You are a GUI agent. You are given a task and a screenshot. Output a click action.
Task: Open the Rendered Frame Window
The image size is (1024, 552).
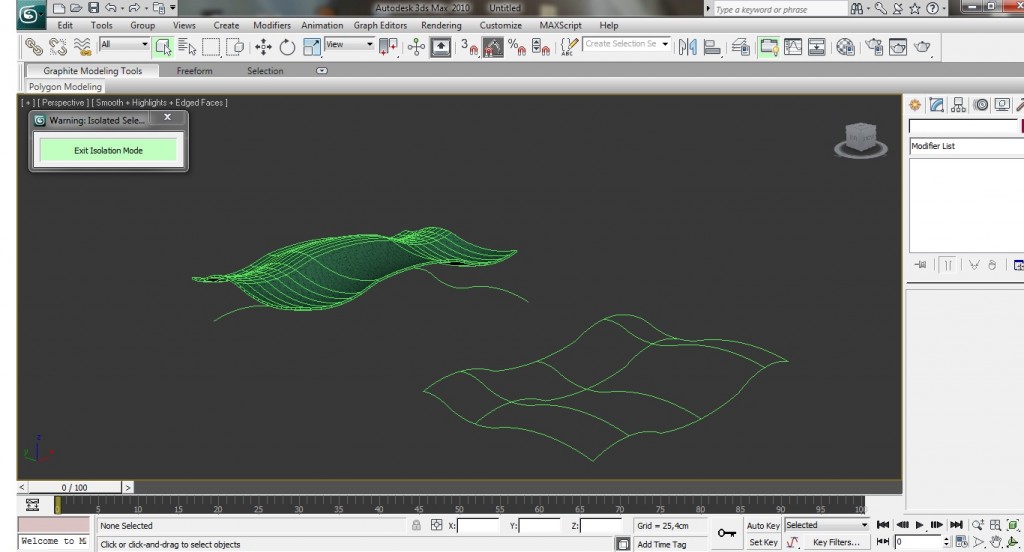coord(898,47)
